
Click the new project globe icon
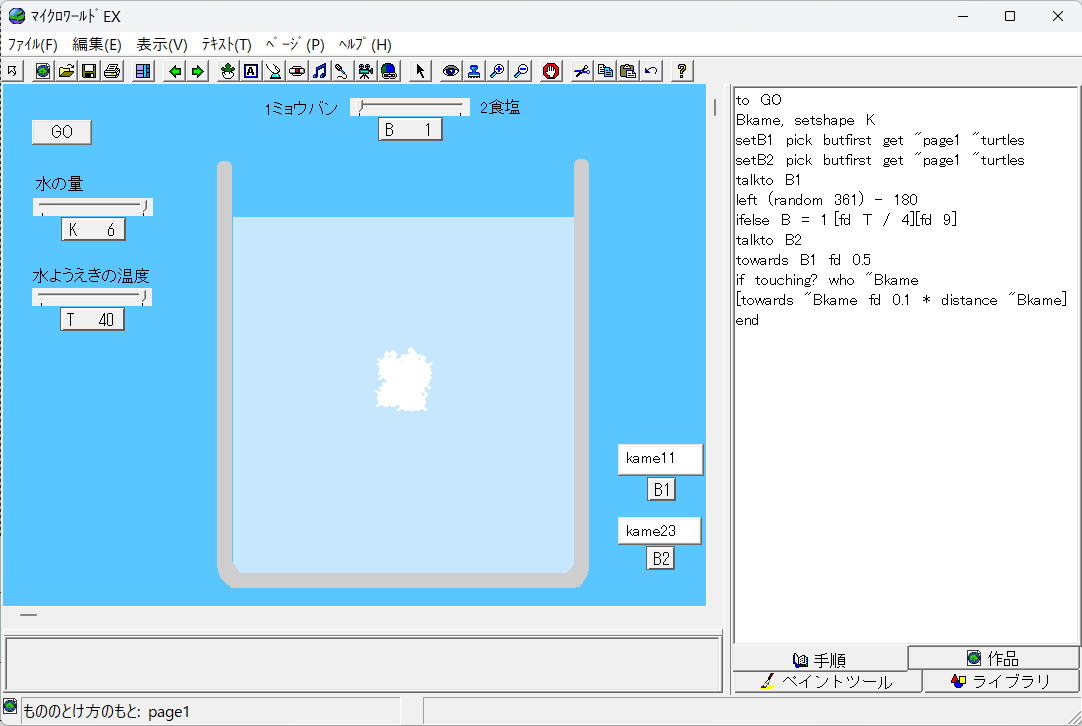coord(43,71)
